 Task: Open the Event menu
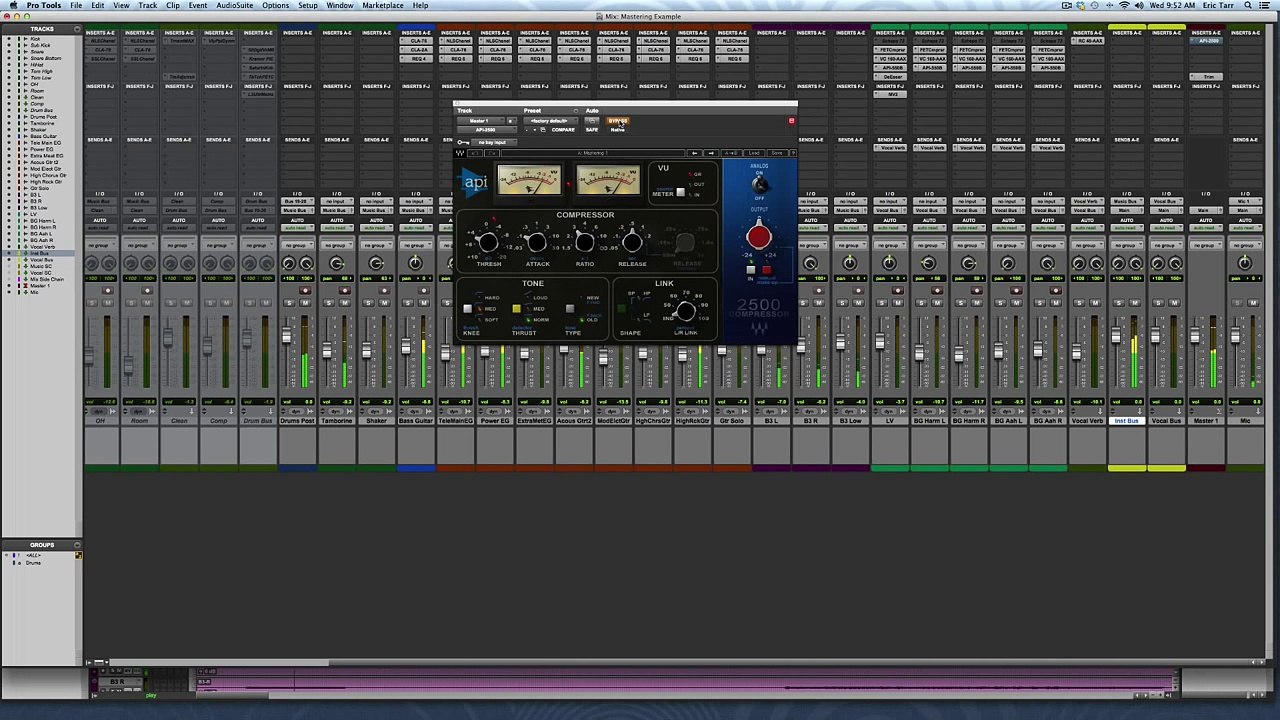point(198,6)
